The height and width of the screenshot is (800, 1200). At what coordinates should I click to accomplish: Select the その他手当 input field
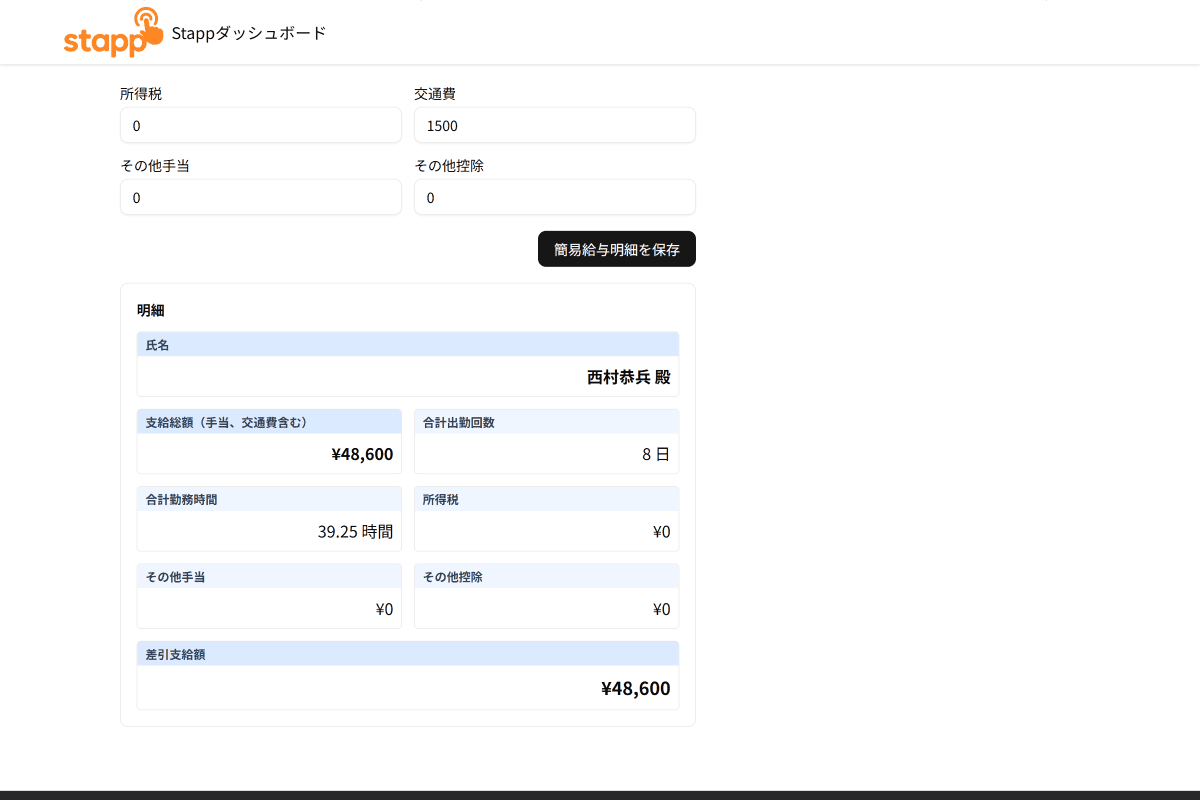[x=260, y=198]
